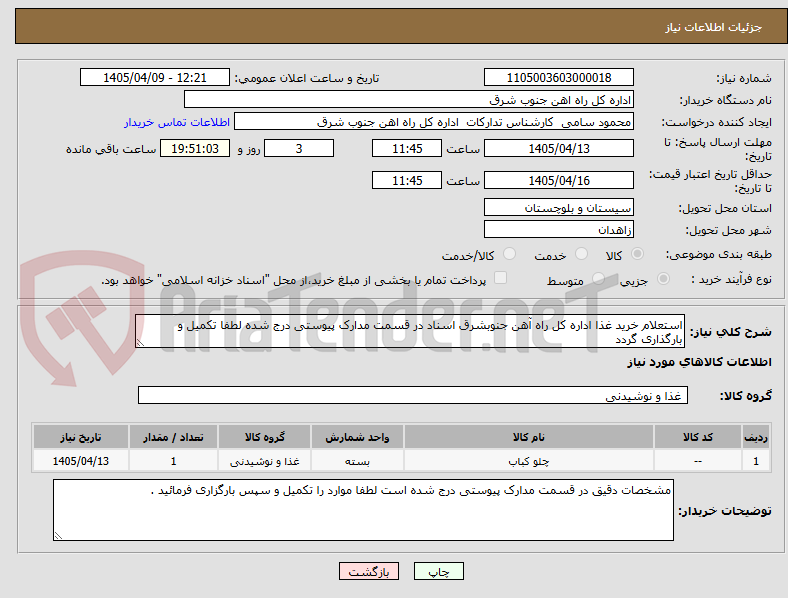
Task: Click the response deadline time 11:45 field
Action: point(407,149)
